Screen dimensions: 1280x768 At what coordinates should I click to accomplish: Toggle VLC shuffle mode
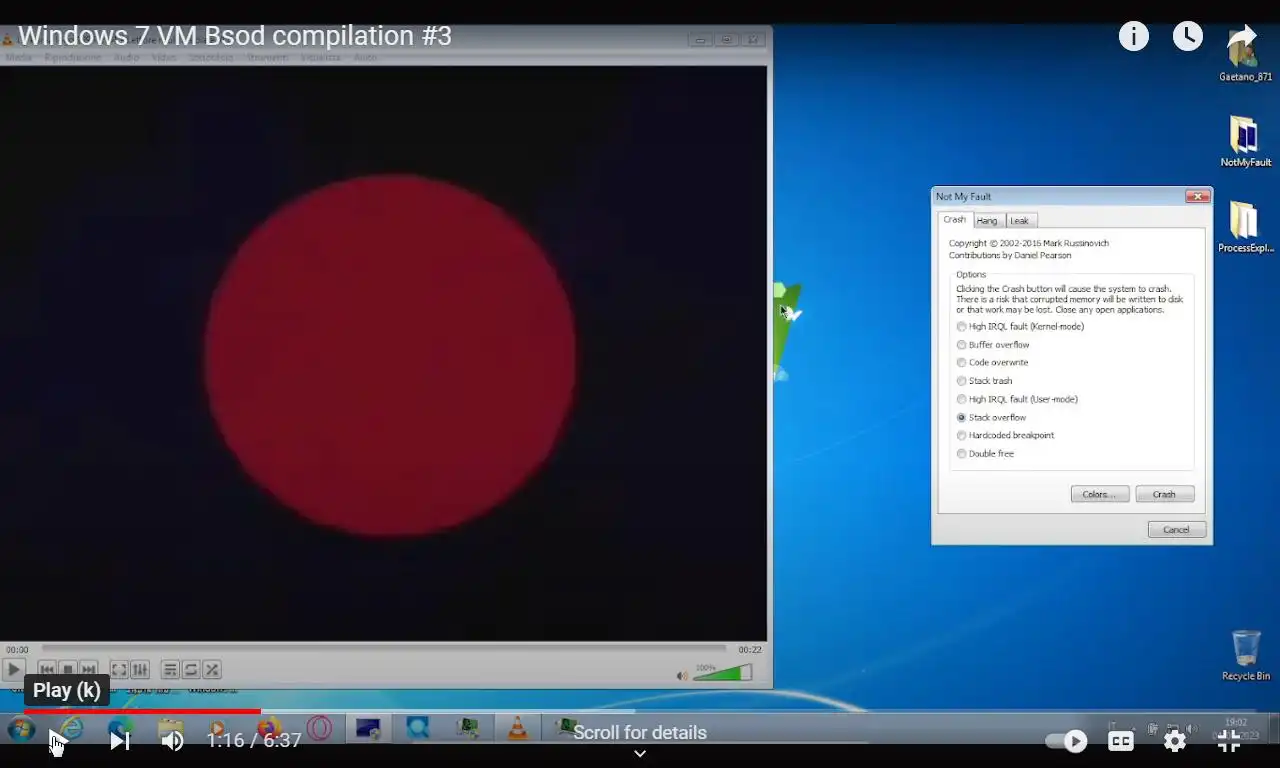(x=212, y=670)
